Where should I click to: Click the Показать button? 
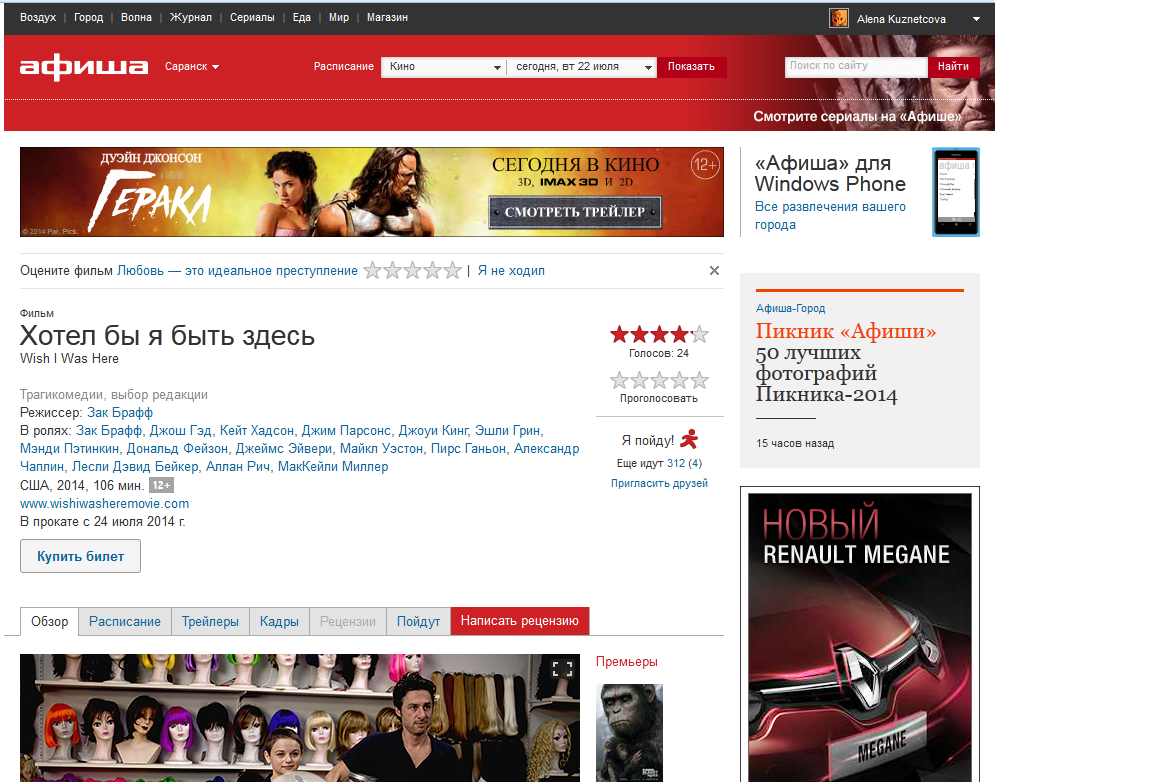point(691,67)
